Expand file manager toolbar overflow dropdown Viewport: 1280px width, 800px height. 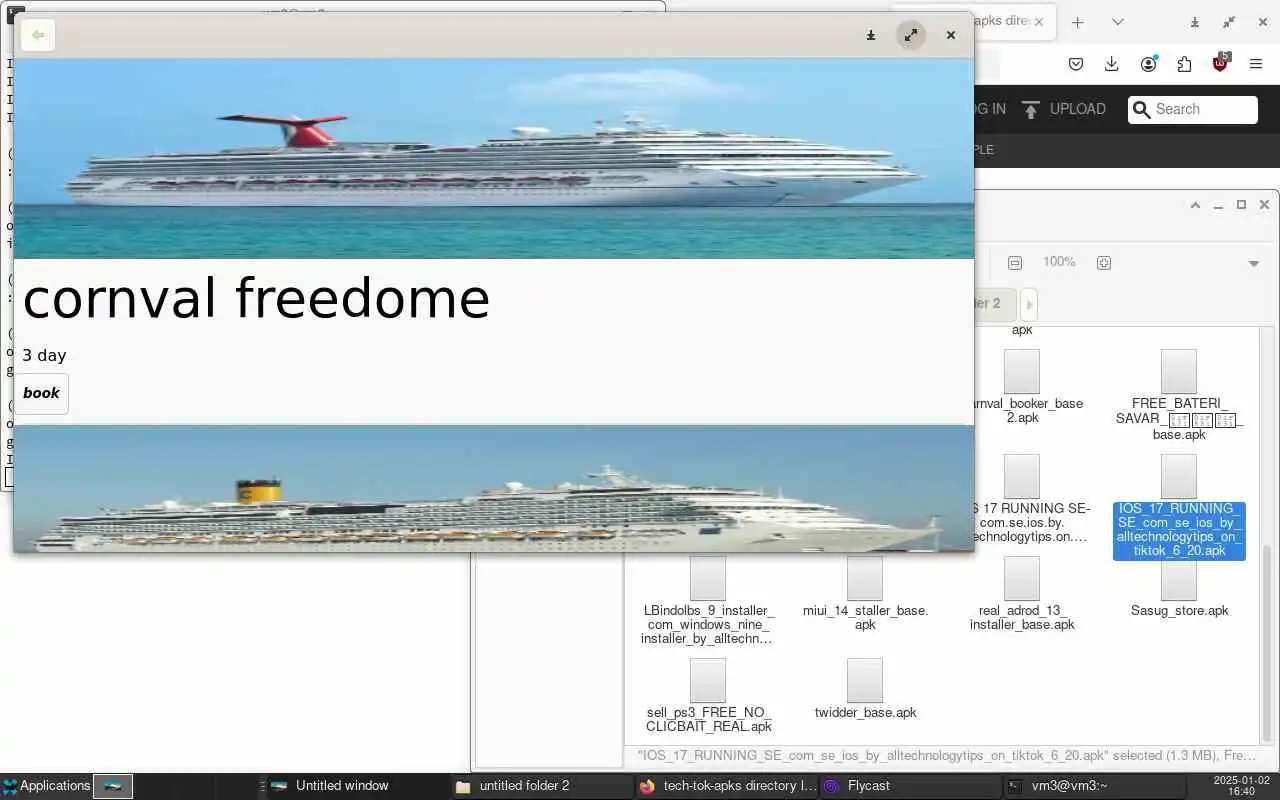[x=1254, y=264]
